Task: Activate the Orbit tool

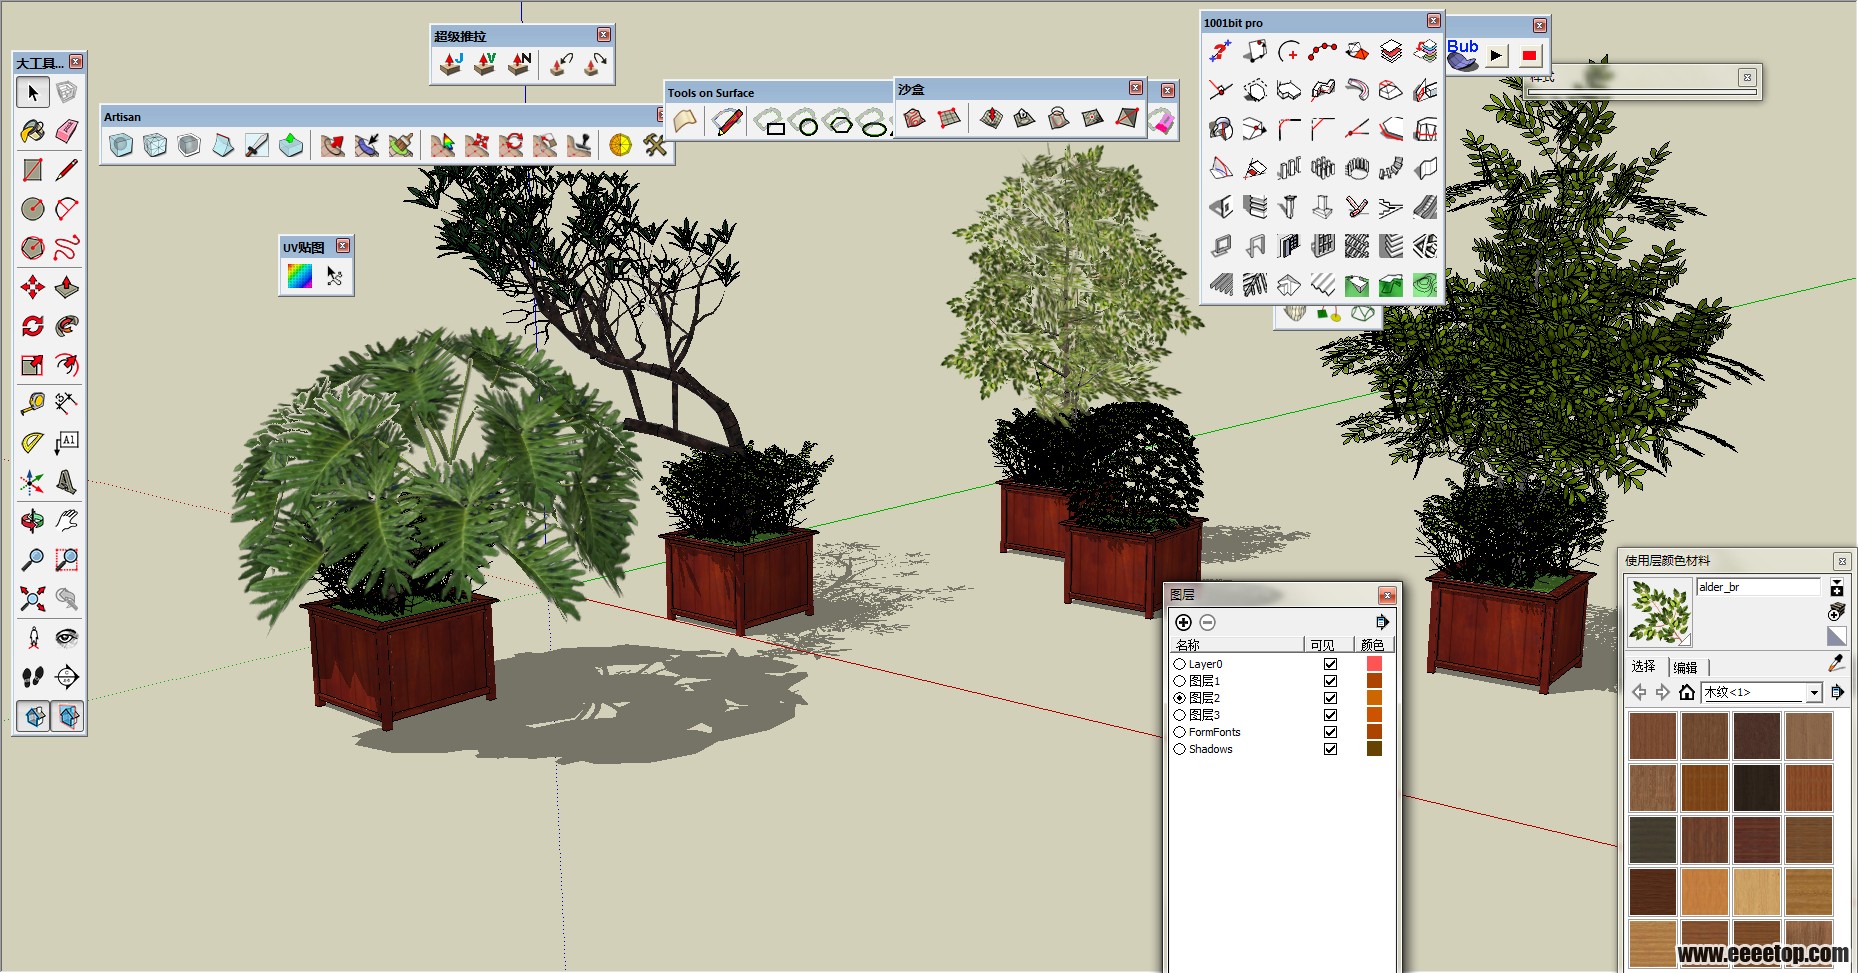Action: tap(33, 521)
